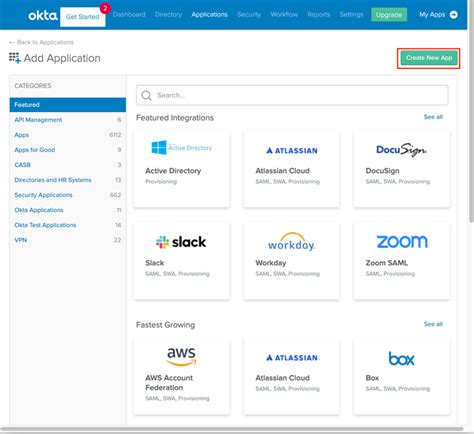Click the Atlassian Cloud title in Featured Integrations
Viewport: 474px width, 434px height.
tap(282, 171)
